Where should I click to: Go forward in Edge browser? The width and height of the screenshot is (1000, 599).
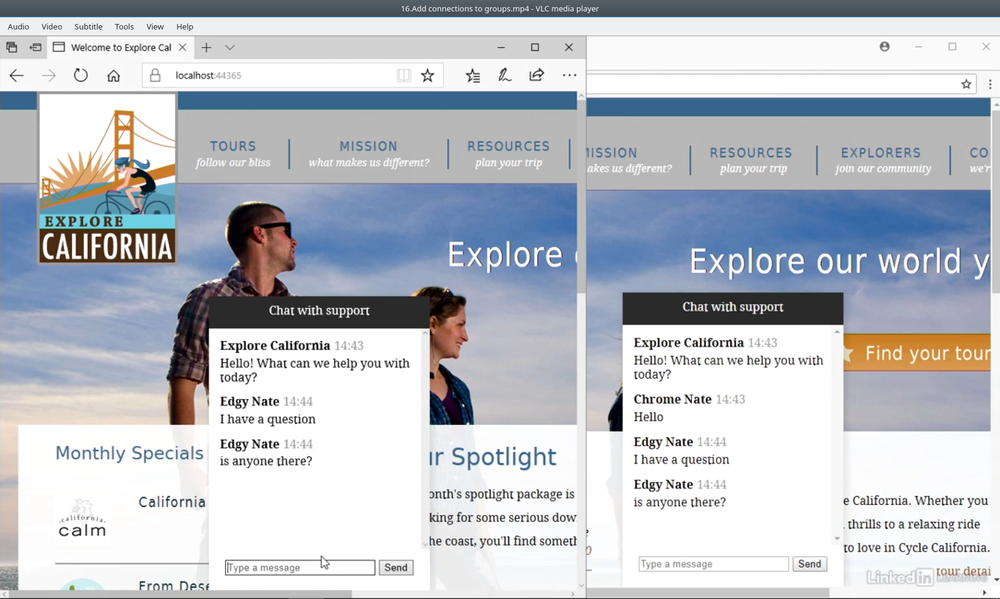point(48,75)
